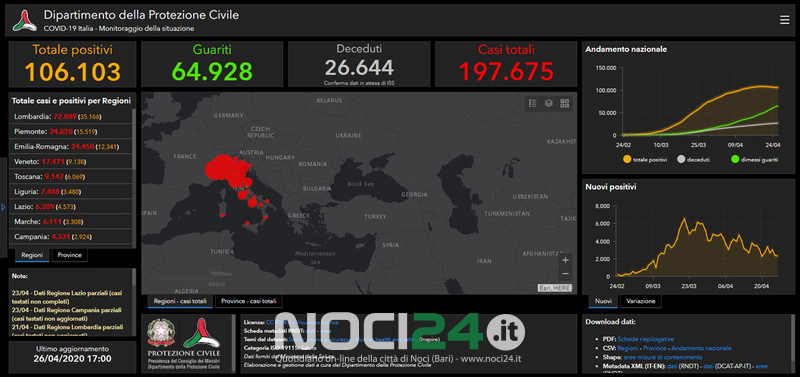Click the Totale positivi 106.103 counter
800x377 pixels.
[72, 64]
